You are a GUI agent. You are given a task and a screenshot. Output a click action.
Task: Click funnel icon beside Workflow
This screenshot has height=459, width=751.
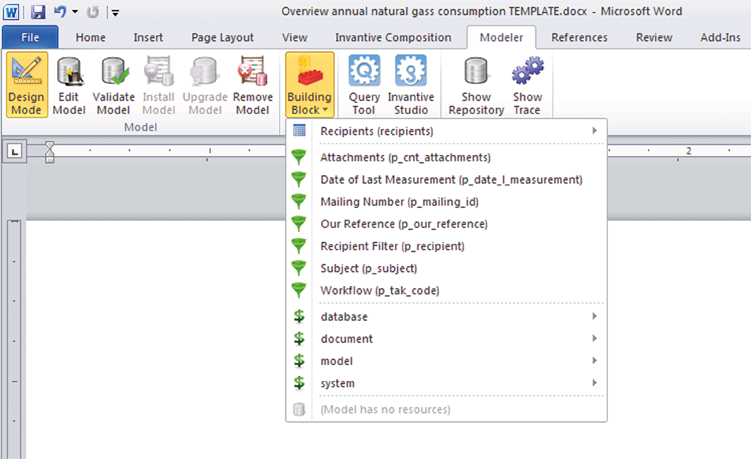(x=299, y=290)
